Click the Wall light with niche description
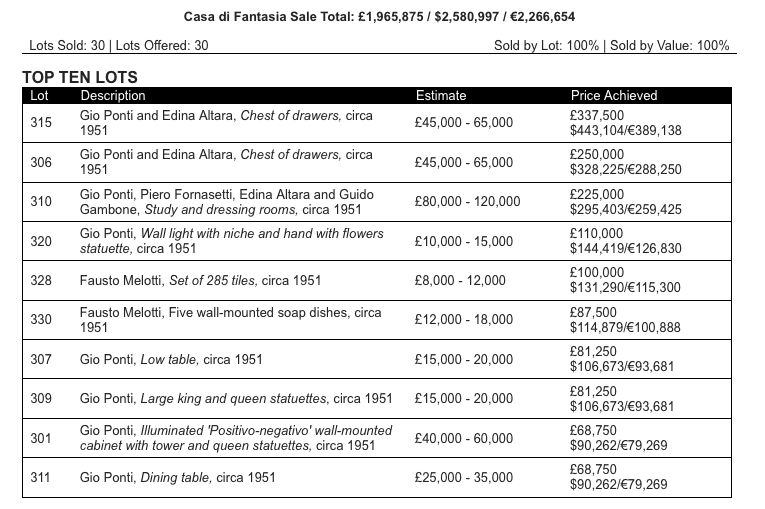 231,241
